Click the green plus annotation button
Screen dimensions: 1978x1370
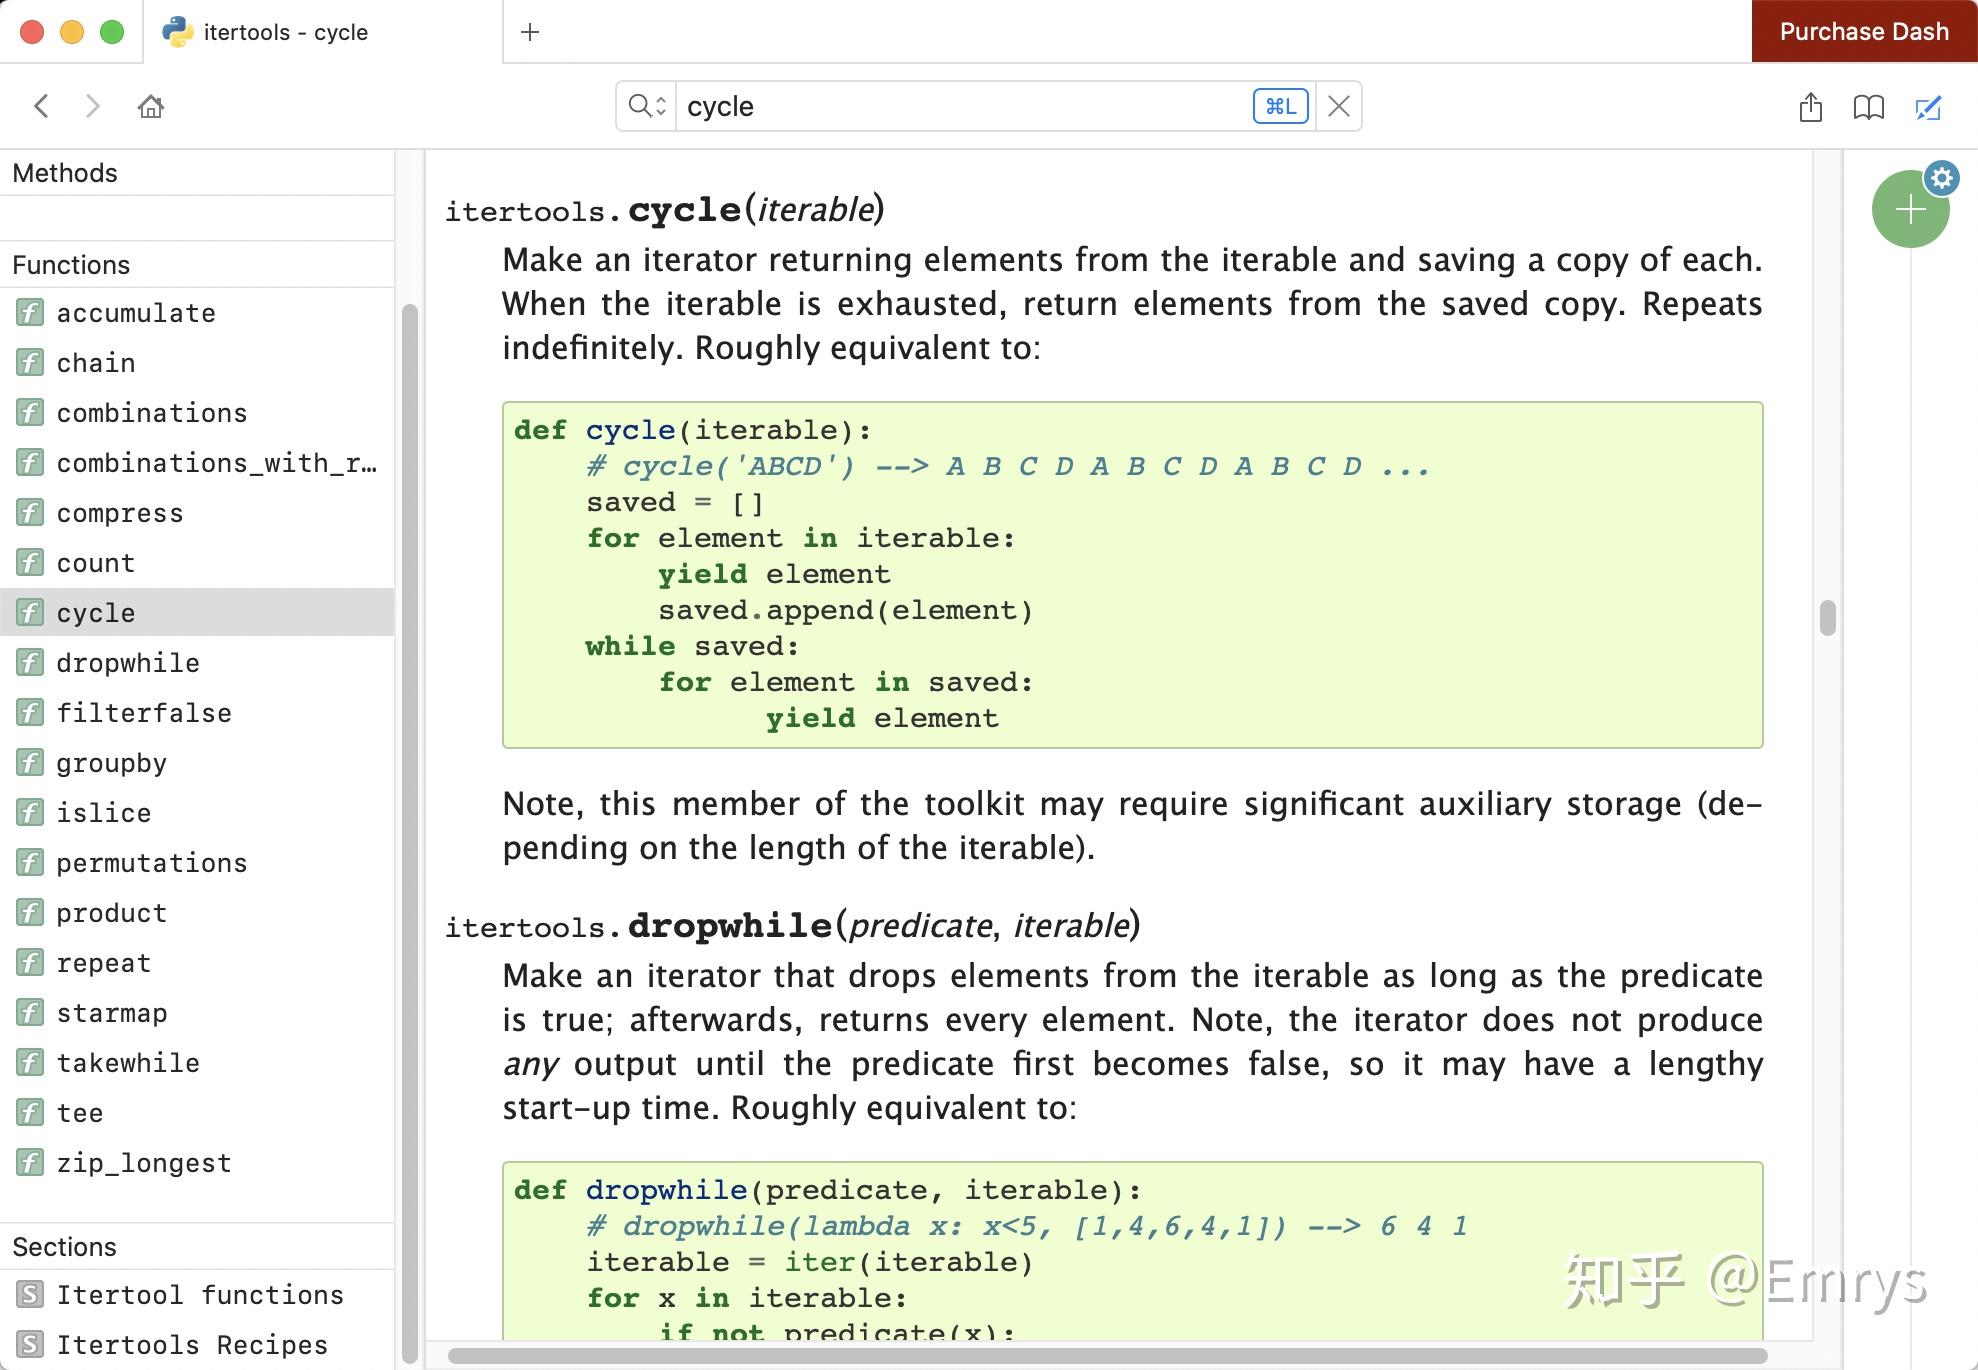pos(1909,210)
